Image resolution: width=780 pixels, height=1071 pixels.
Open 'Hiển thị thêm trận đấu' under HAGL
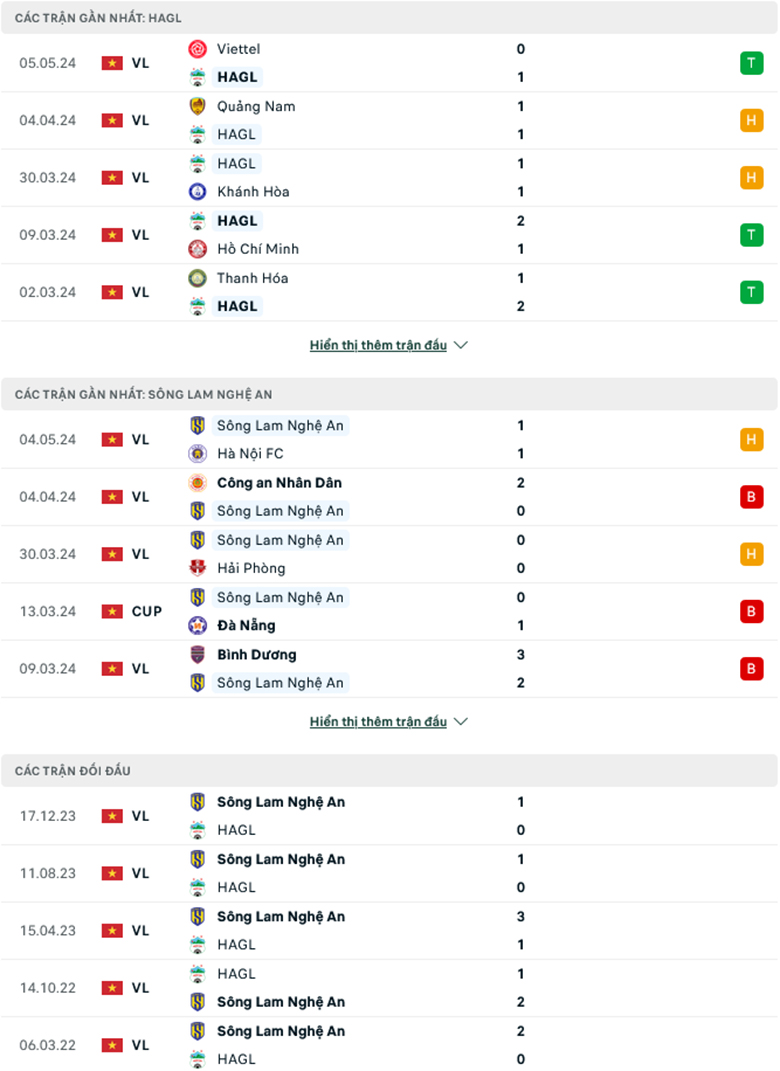click(x=378, y=345)
